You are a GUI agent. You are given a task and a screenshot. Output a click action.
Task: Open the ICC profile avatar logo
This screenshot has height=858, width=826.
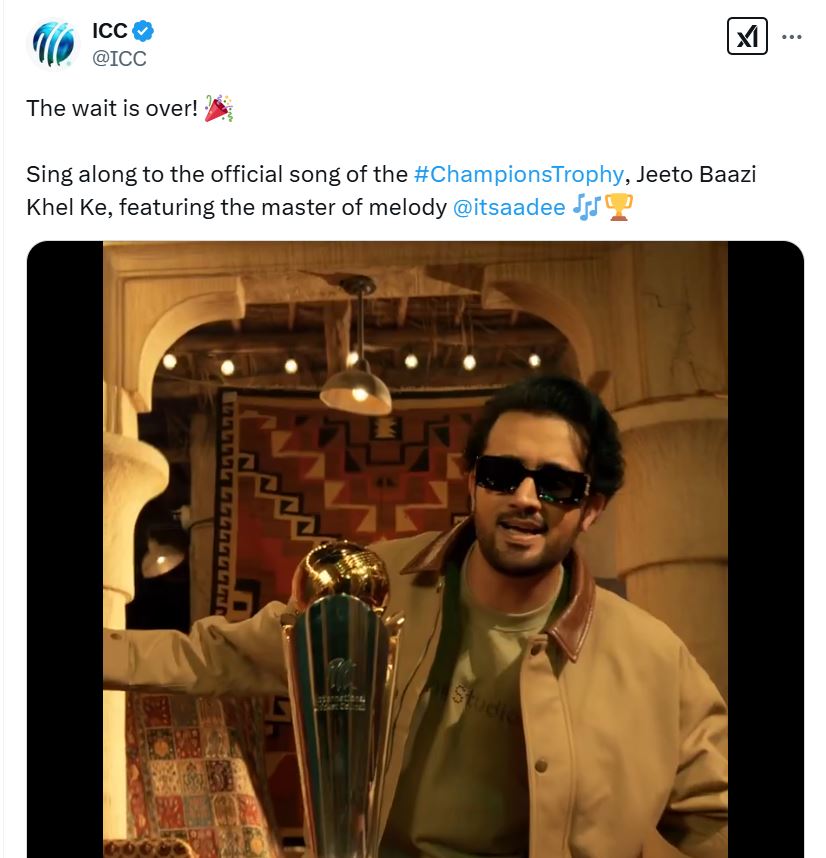coord(53,44)
